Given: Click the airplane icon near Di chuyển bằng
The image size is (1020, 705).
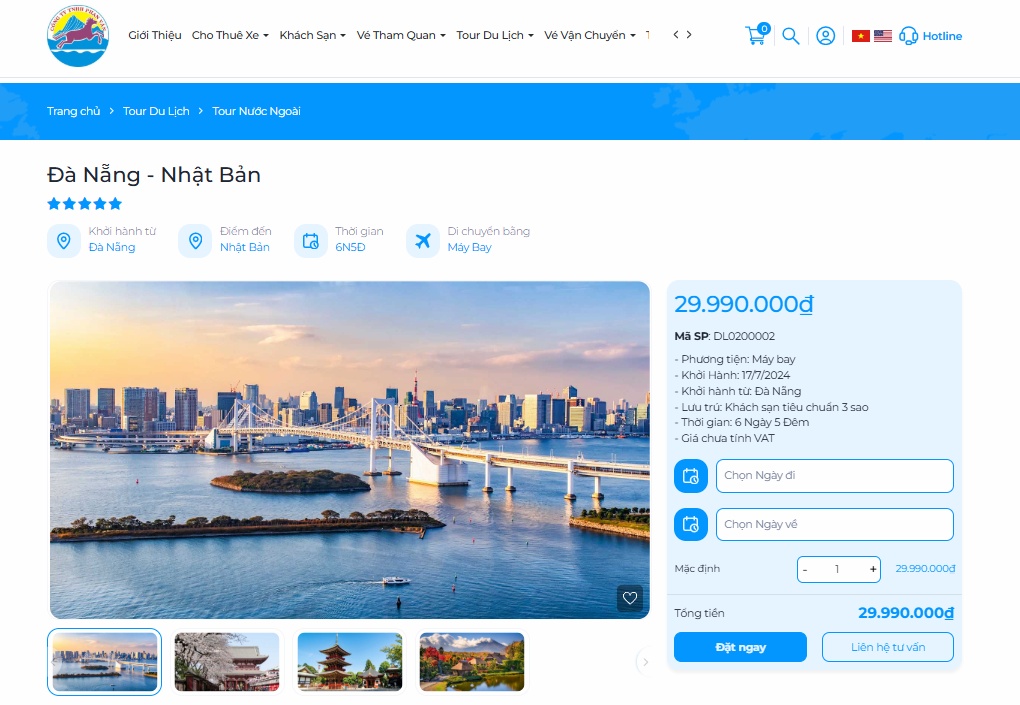Looking at the screenshot, I should click(x=423, y=240).
